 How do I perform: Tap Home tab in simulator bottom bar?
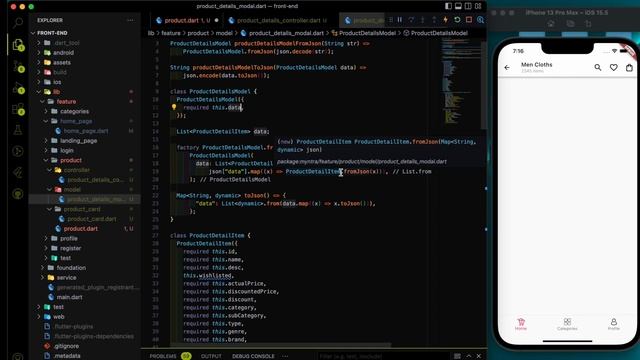[521, 324]
